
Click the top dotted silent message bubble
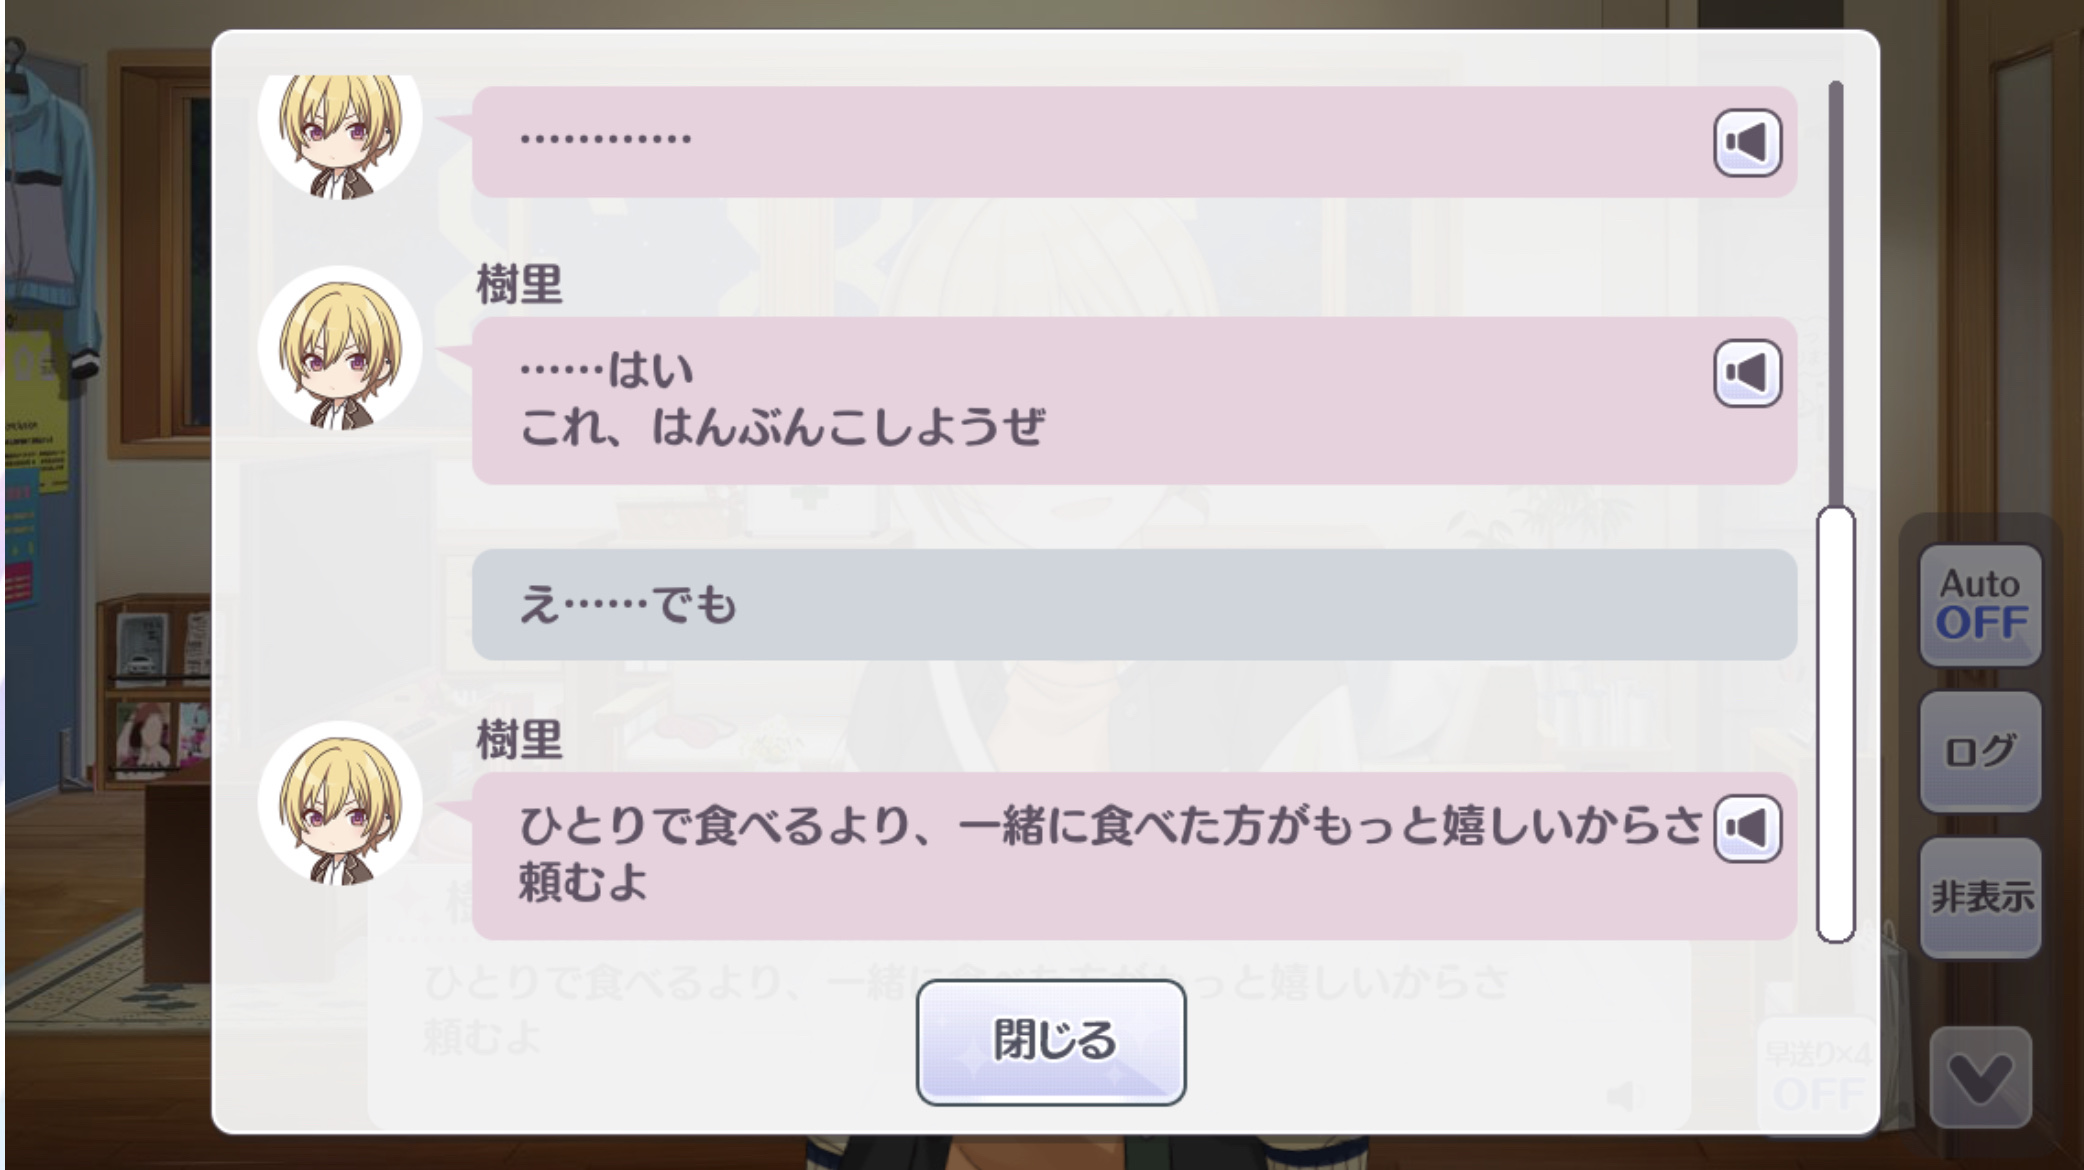click(1134, 141)
